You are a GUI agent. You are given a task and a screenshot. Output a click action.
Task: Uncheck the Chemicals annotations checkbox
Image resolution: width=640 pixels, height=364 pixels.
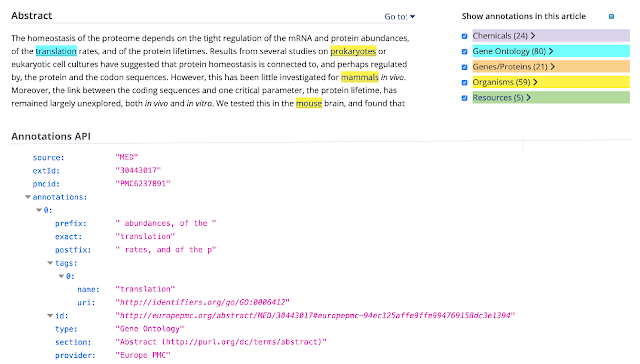tap(464, 36)
